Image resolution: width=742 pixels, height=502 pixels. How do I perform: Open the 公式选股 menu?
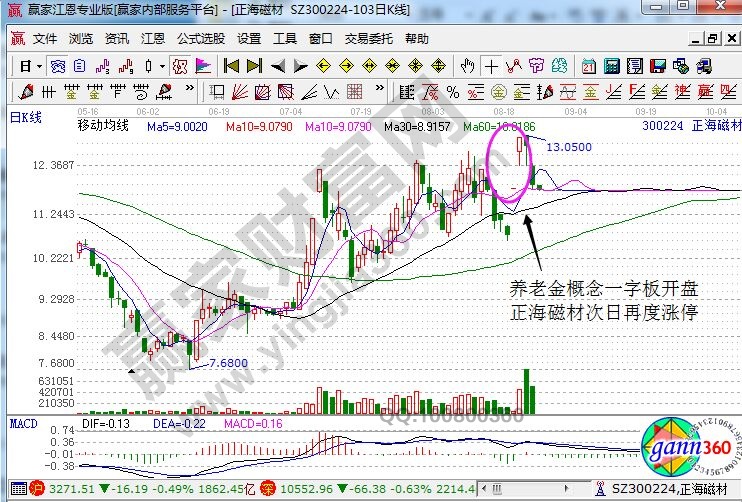click(x=199, y=39)
